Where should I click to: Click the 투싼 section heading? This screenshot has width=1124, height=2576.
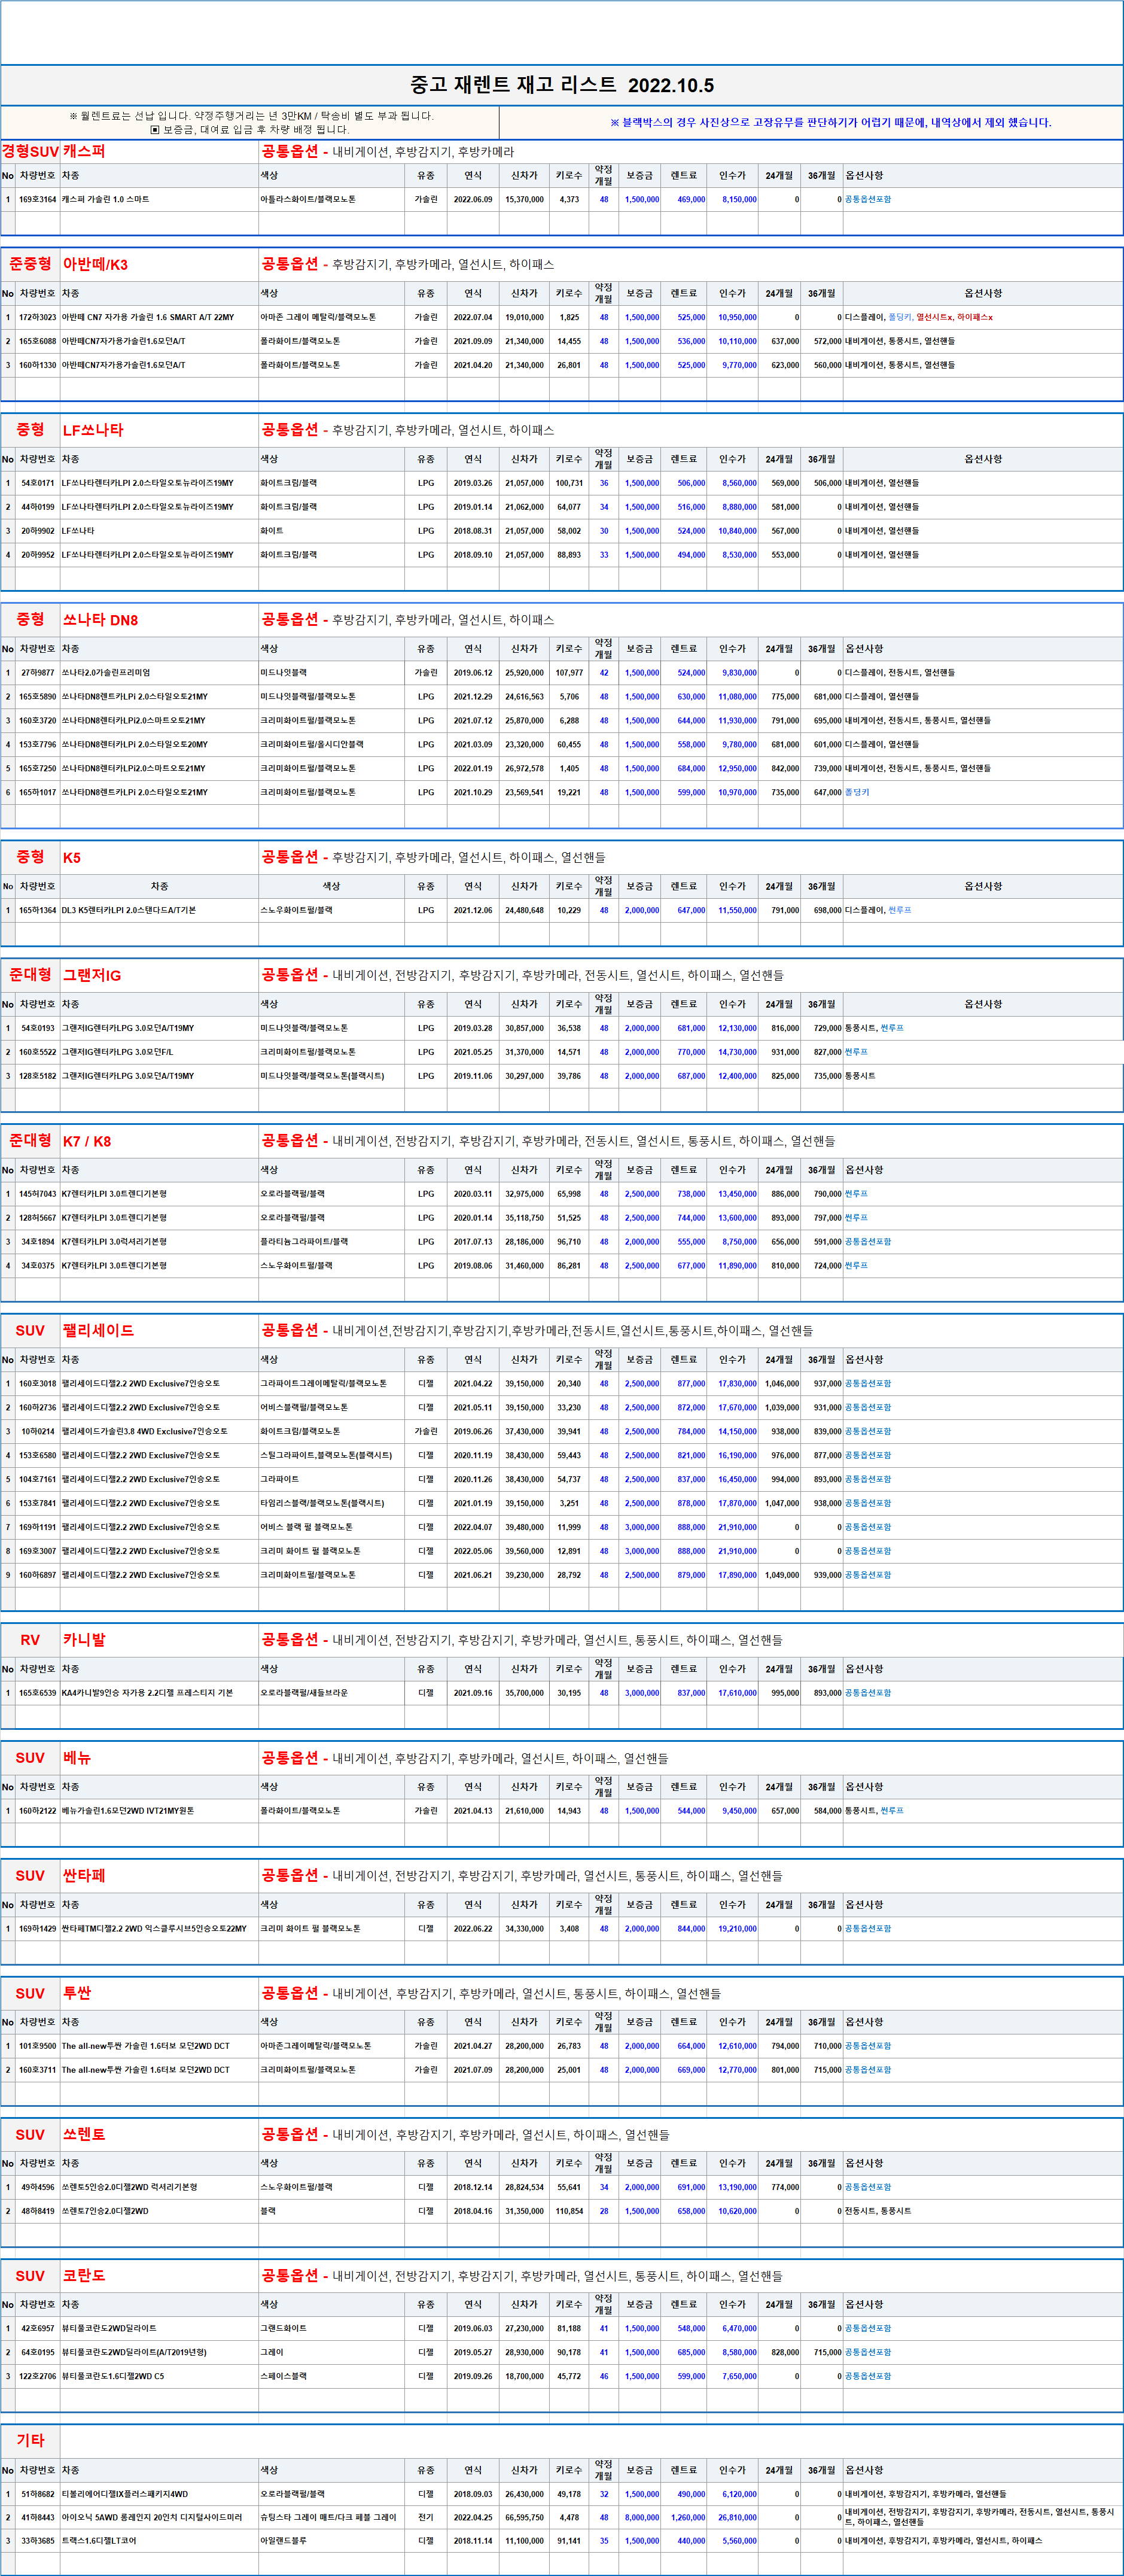coord(77,1994)
